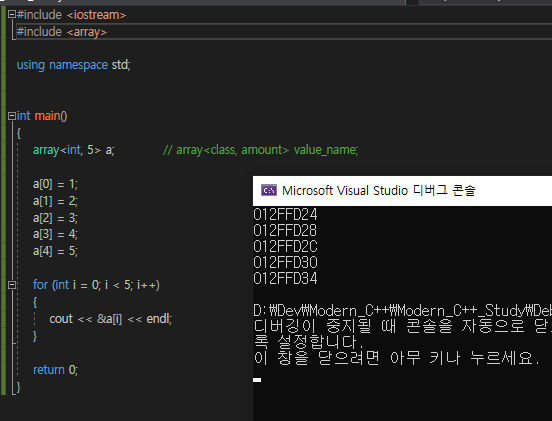Screen dimensions: 552x421
Task: Click the '#include <iostream>' code line
Action: 71,15
